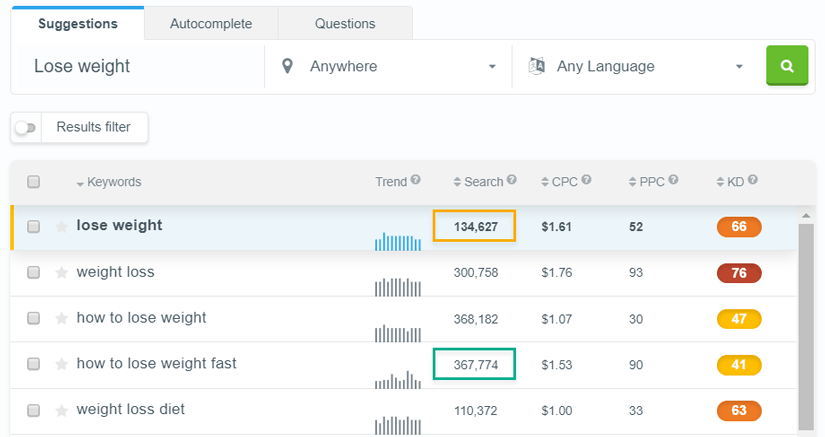The width and height of the screenshot is (825, 437).
Task: Star the 'how to lose weight fast' keyword
Action: pyautogui.click(x=61, y=365)
